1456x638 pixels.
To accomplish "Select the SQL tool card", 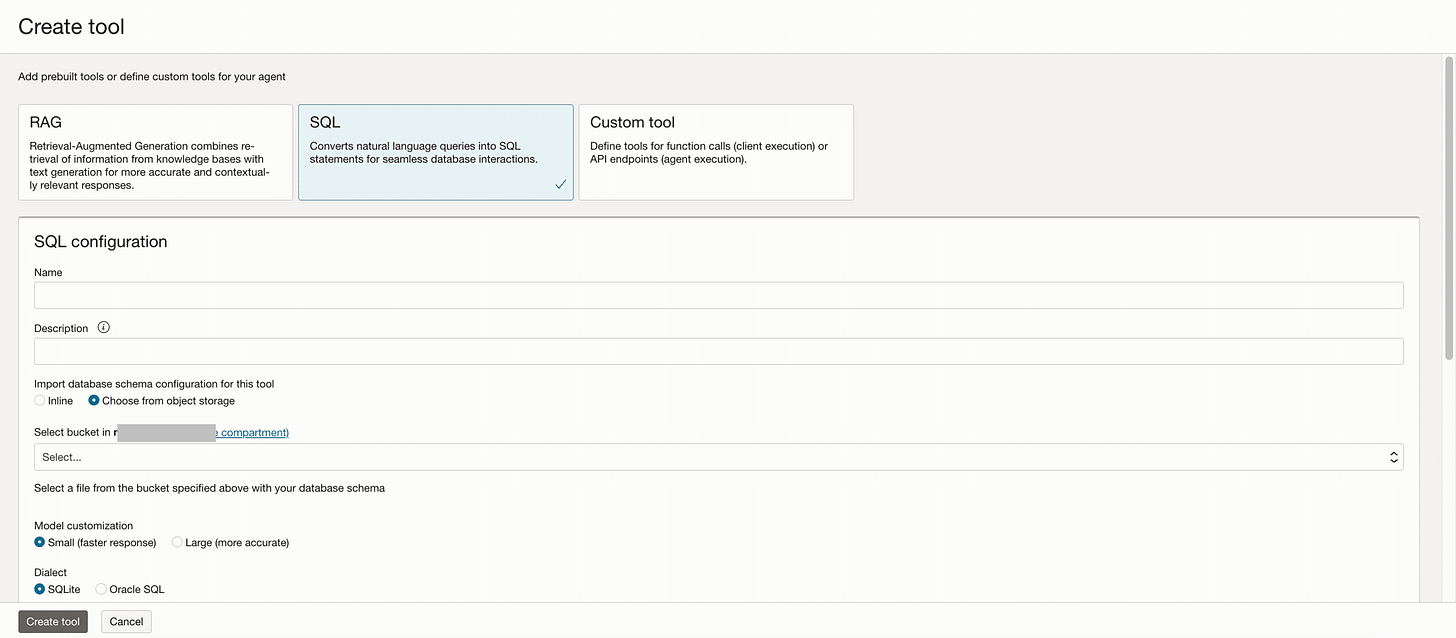I will 436,152.
